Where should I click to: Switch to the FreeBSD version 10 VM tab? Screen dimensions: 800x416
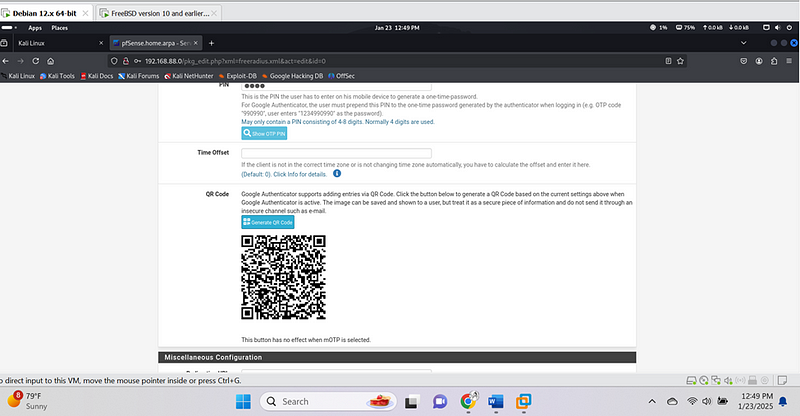pyautogui.click(x=159, y=13)
